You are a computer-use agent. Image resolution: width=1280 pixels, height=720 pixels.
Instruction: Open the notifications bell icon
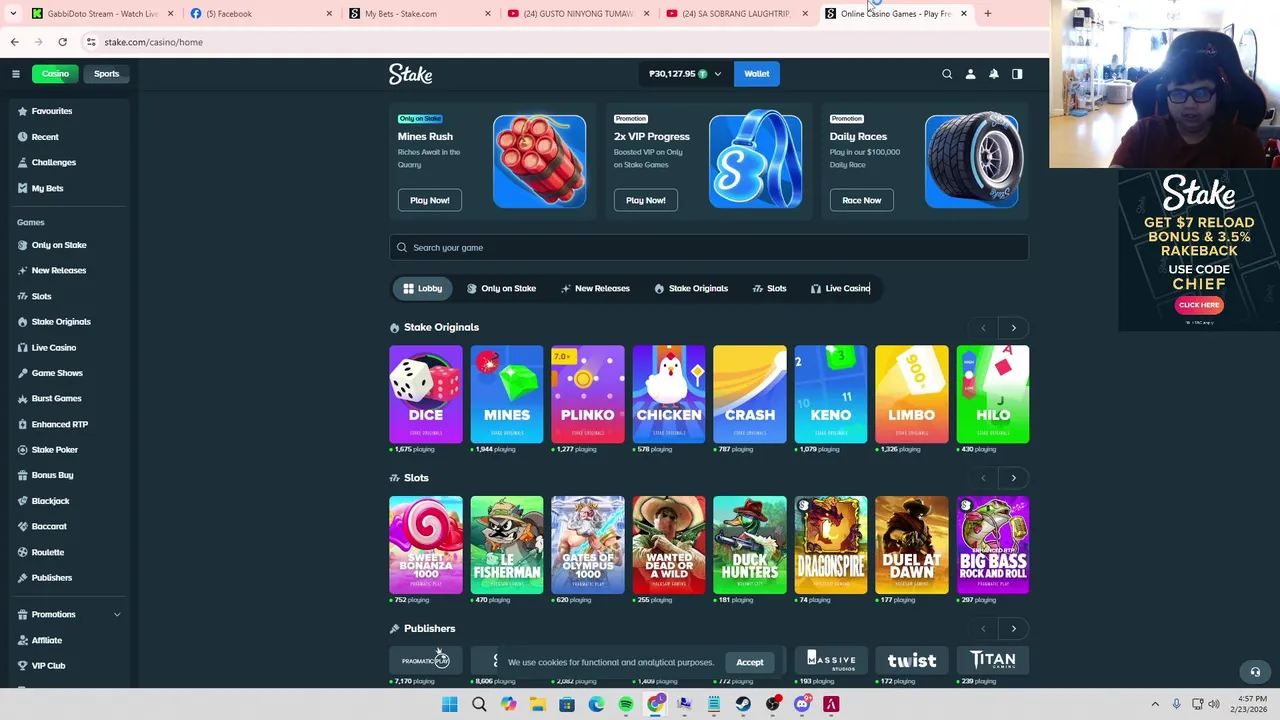pos(994,74)
